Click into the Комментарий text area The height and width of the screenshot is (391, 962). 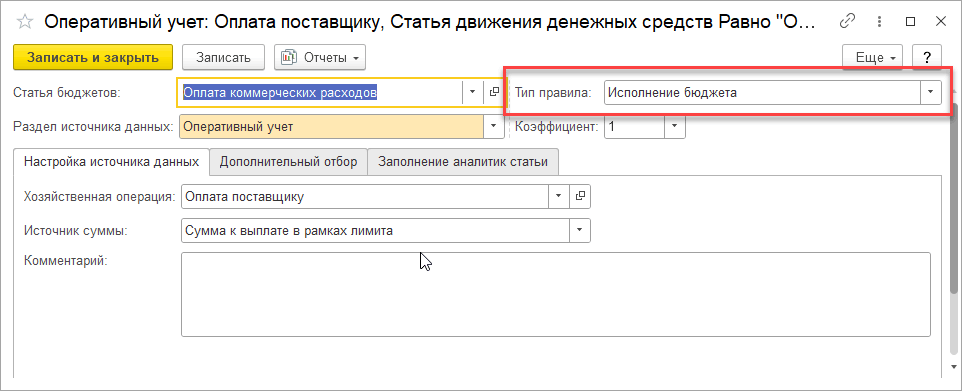click(556, 294)
